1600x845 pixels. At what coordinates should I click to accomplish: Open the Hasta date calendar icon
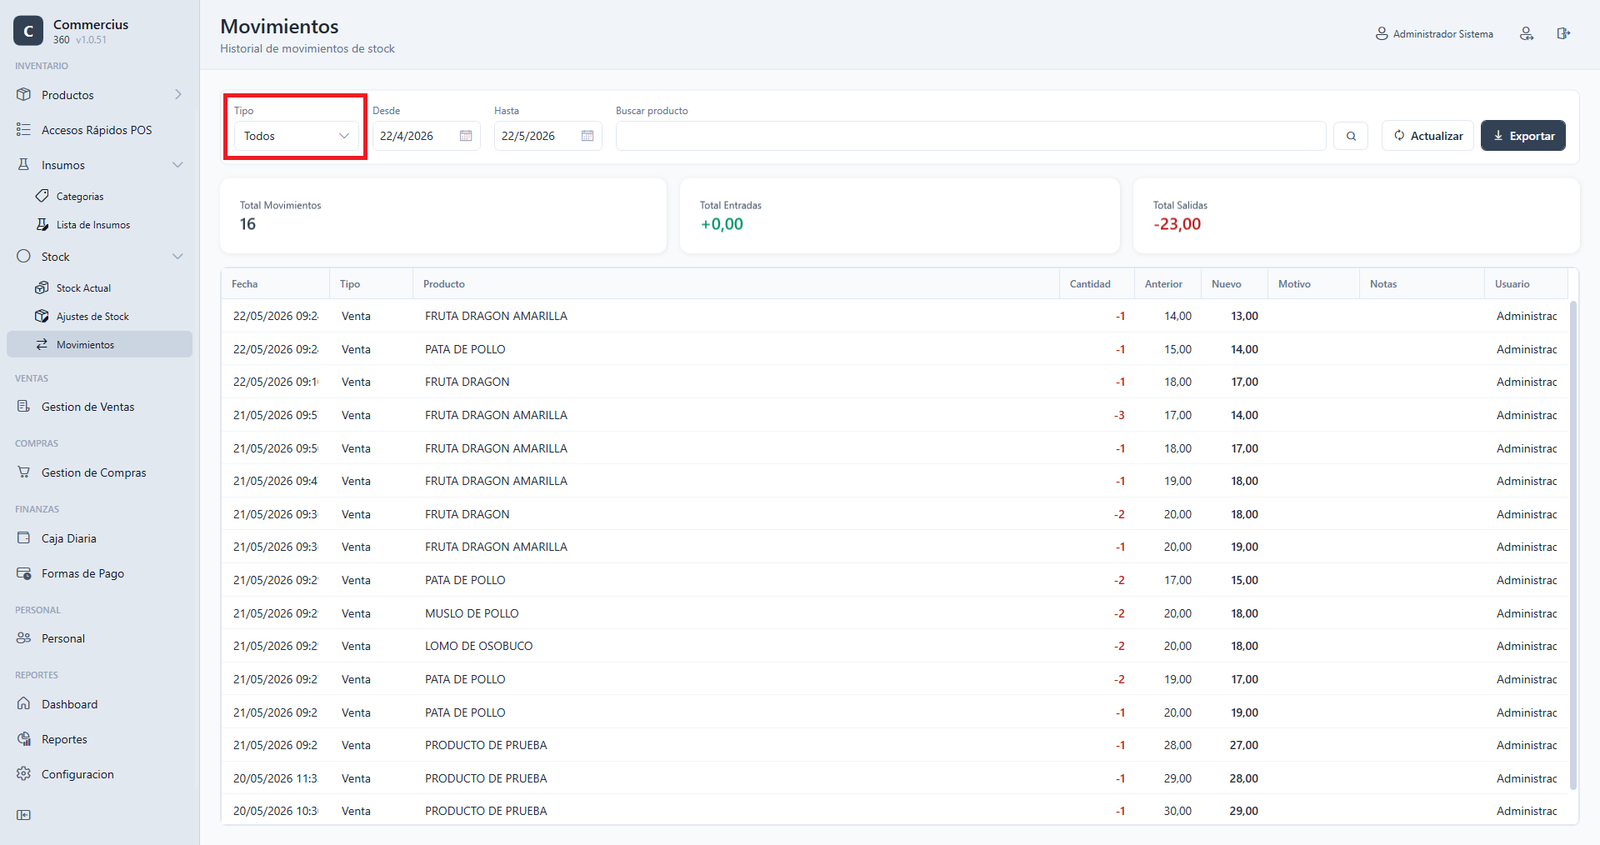point(588,136)
